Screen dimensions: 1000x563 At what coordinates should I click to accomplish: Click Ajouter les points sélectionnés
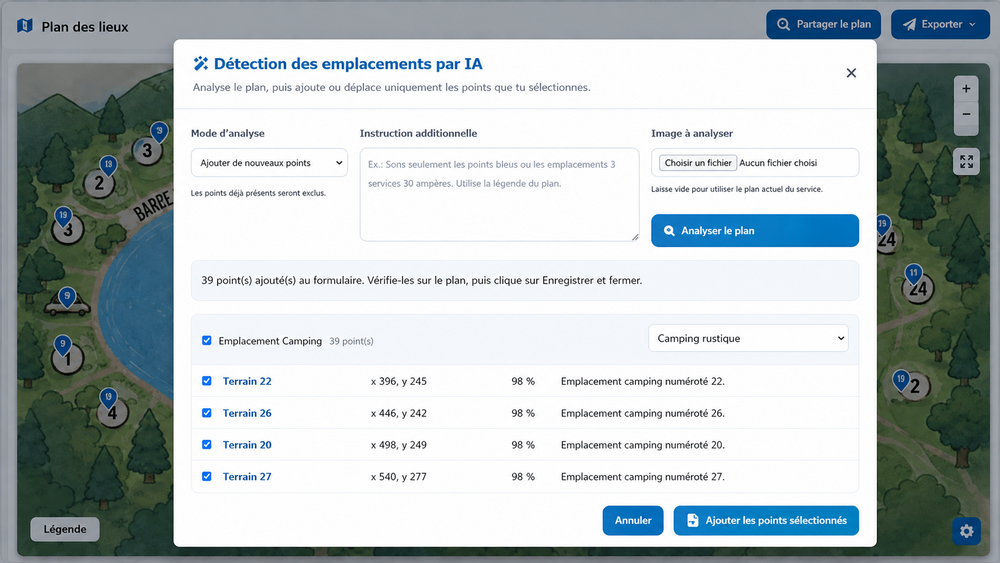(766, 520)
